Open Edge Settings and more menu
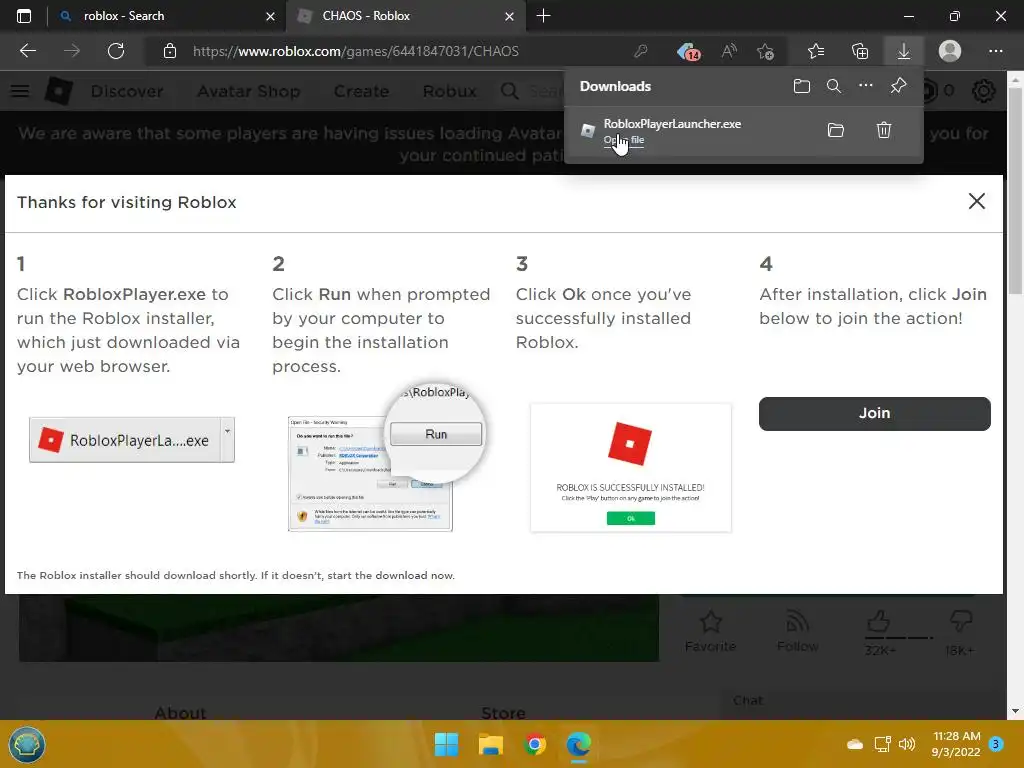 point(995,51)
